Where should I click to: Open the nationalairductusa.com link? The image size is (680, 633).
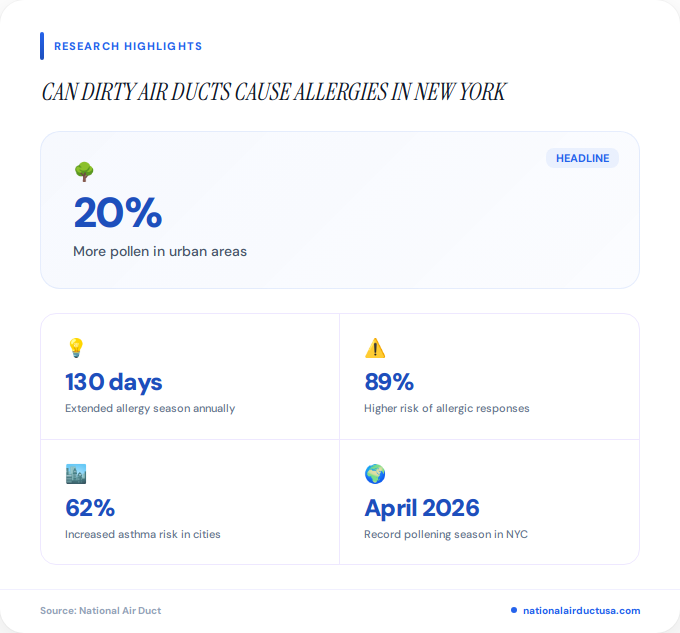582,610
